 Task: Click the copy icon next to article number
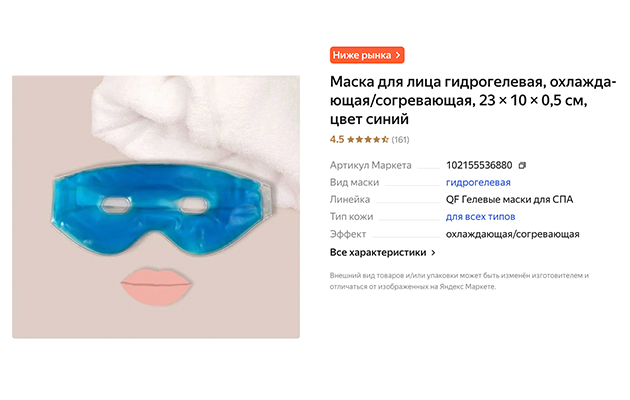pos(522,165)
